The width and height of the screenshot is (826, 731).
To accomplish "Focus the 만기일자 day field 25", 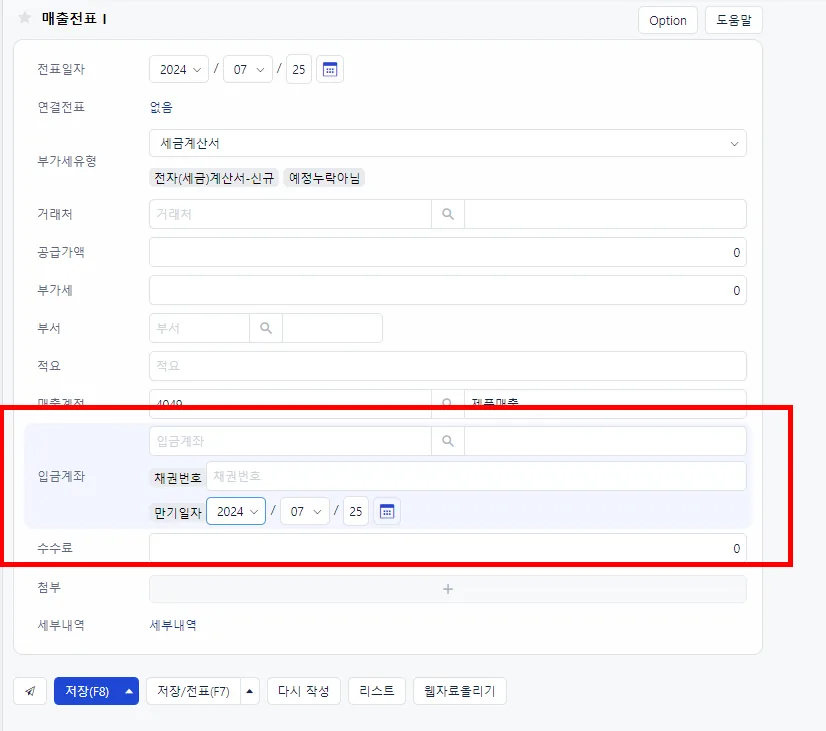I will 356,511.
